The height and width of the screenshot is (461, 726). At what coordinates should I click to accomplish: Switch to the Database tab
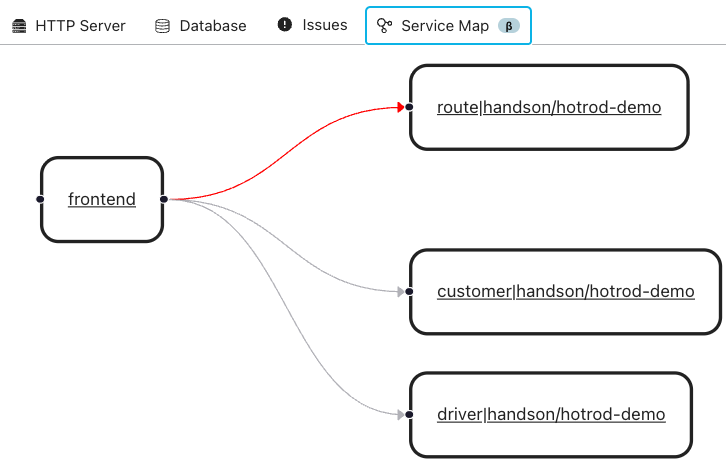(200, 26)
